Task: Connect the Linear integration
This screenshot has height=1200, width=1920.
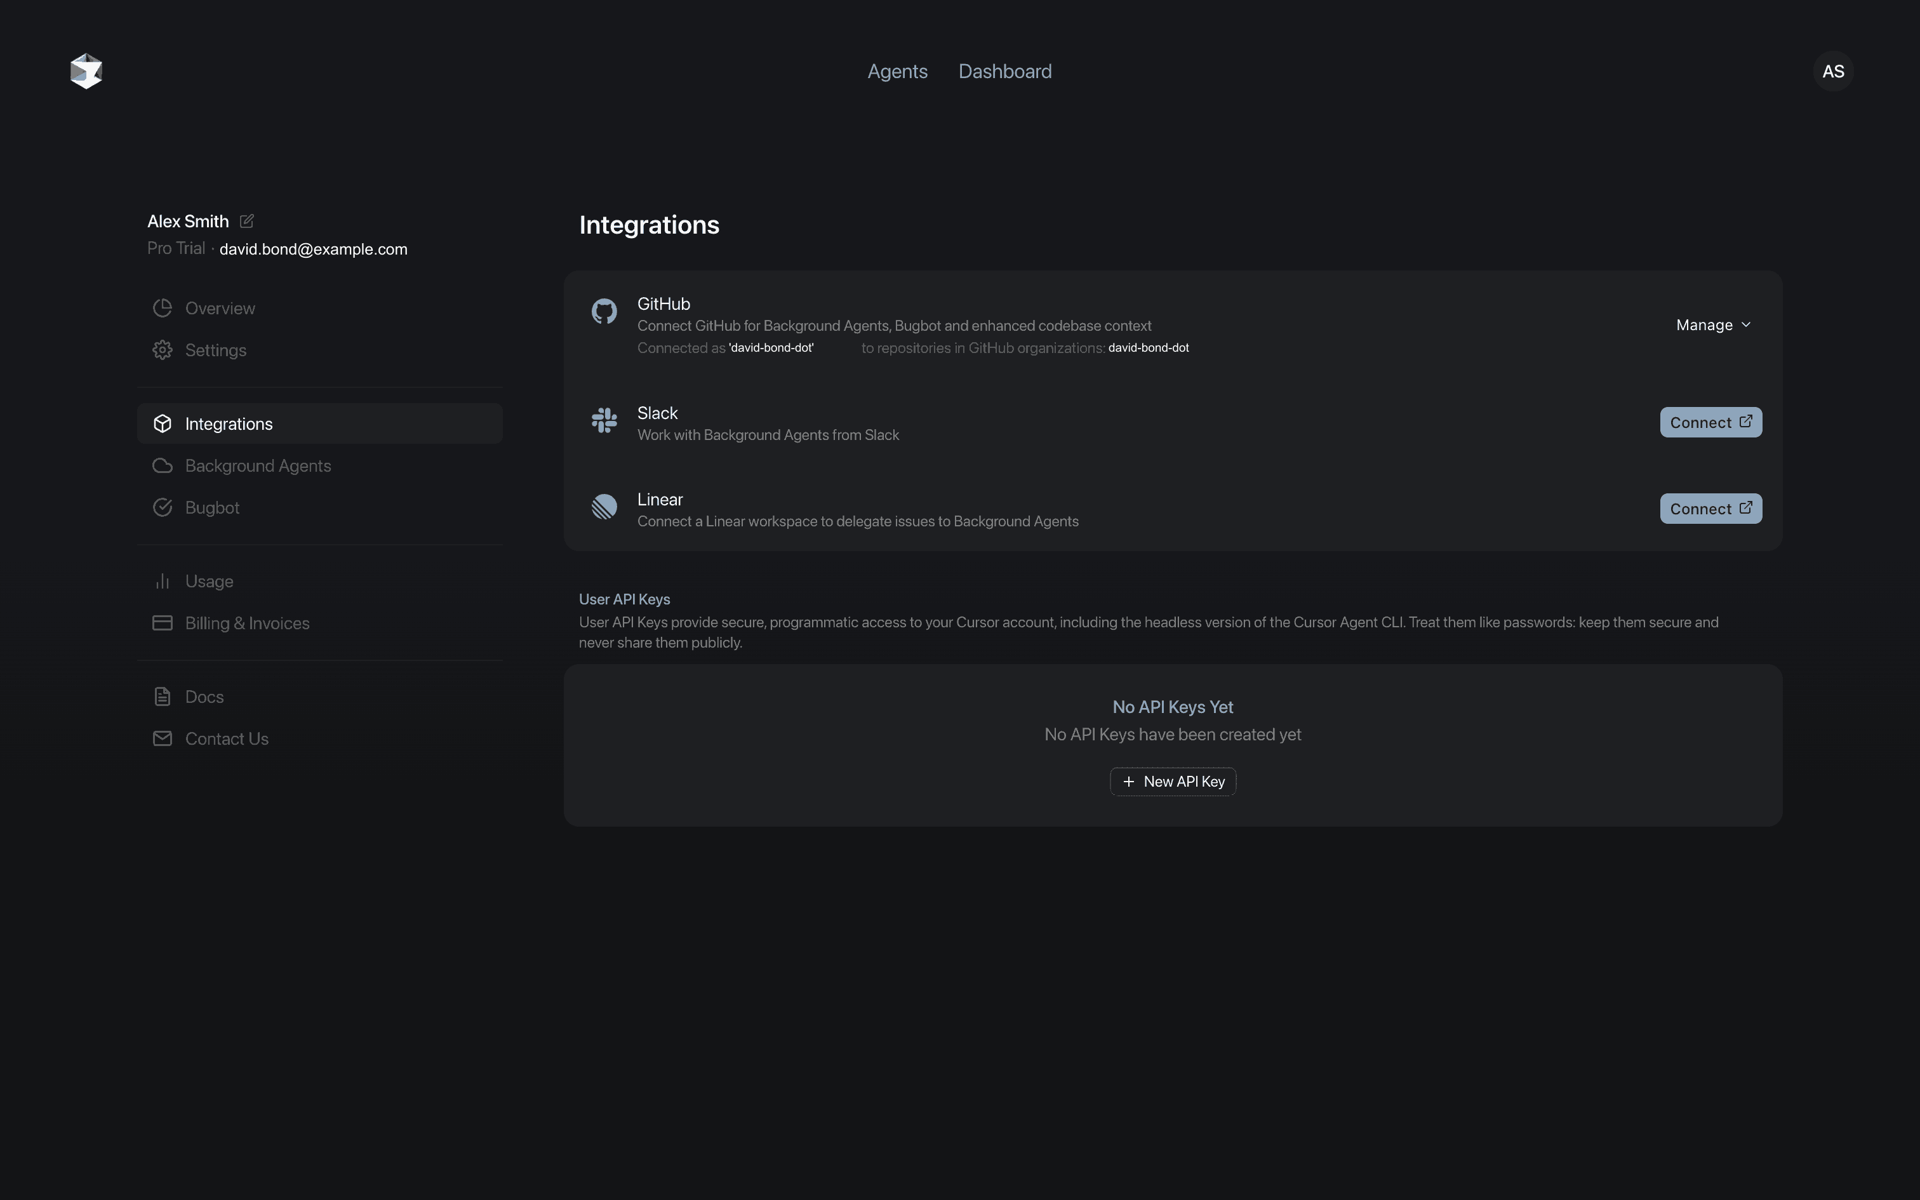Action: coord(1711,508)
